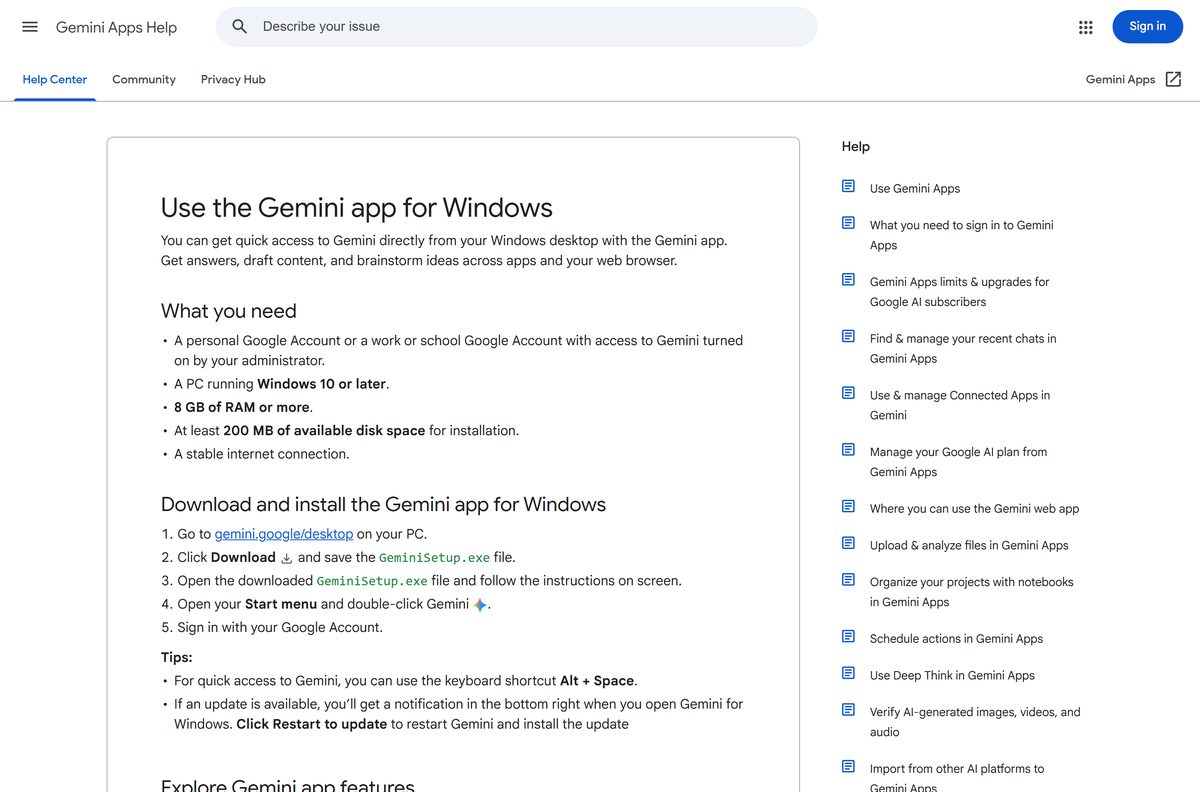Click the icon beside Schedule actions
1200x792 pixels.
tap(848, 638)
